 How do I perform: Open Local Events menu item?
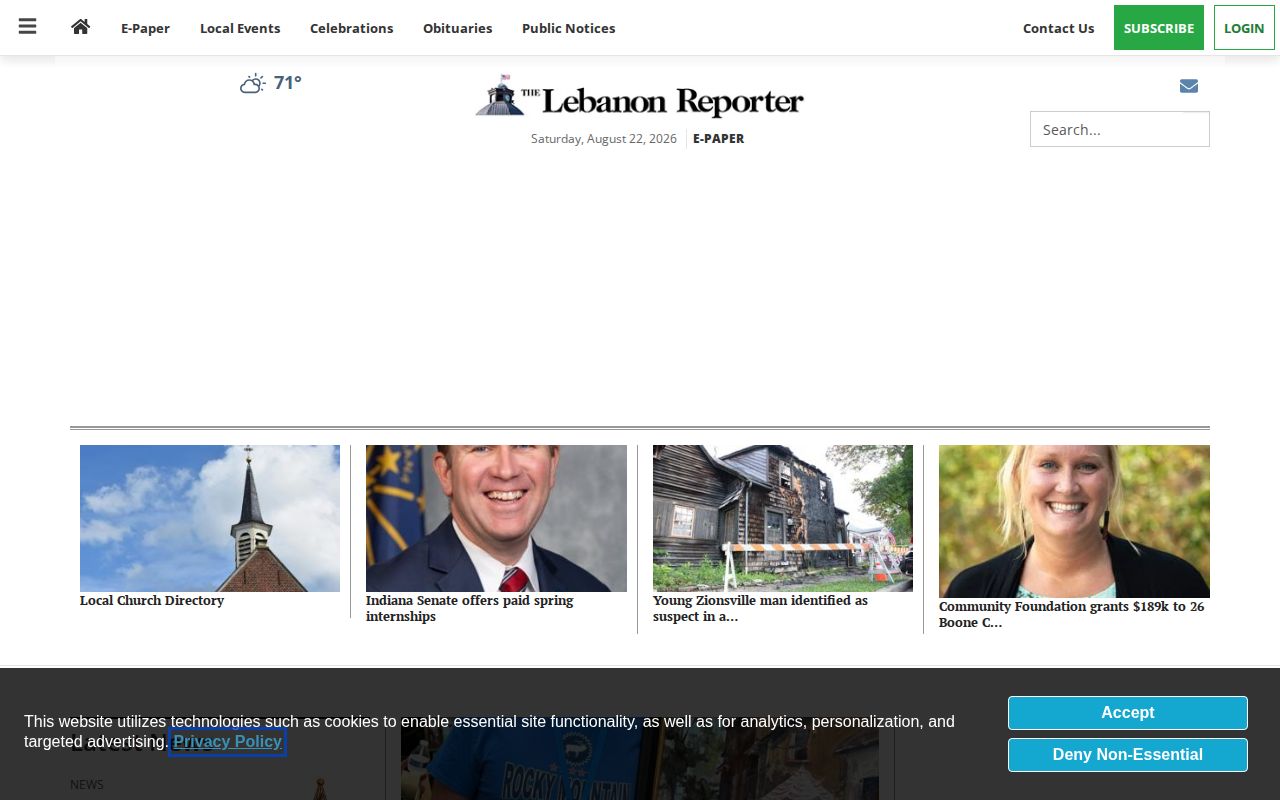(240, 28)
